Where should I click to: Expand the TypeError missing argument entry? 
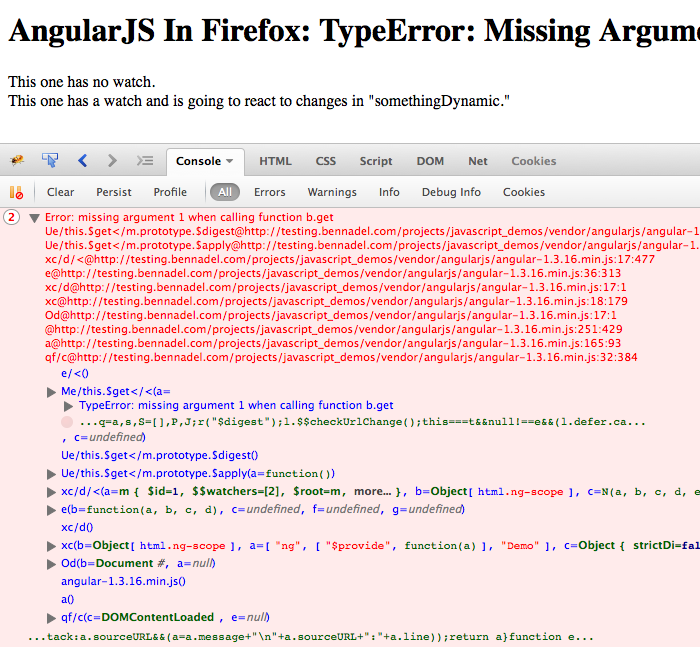pyautogui.click(x=68, y=406)
